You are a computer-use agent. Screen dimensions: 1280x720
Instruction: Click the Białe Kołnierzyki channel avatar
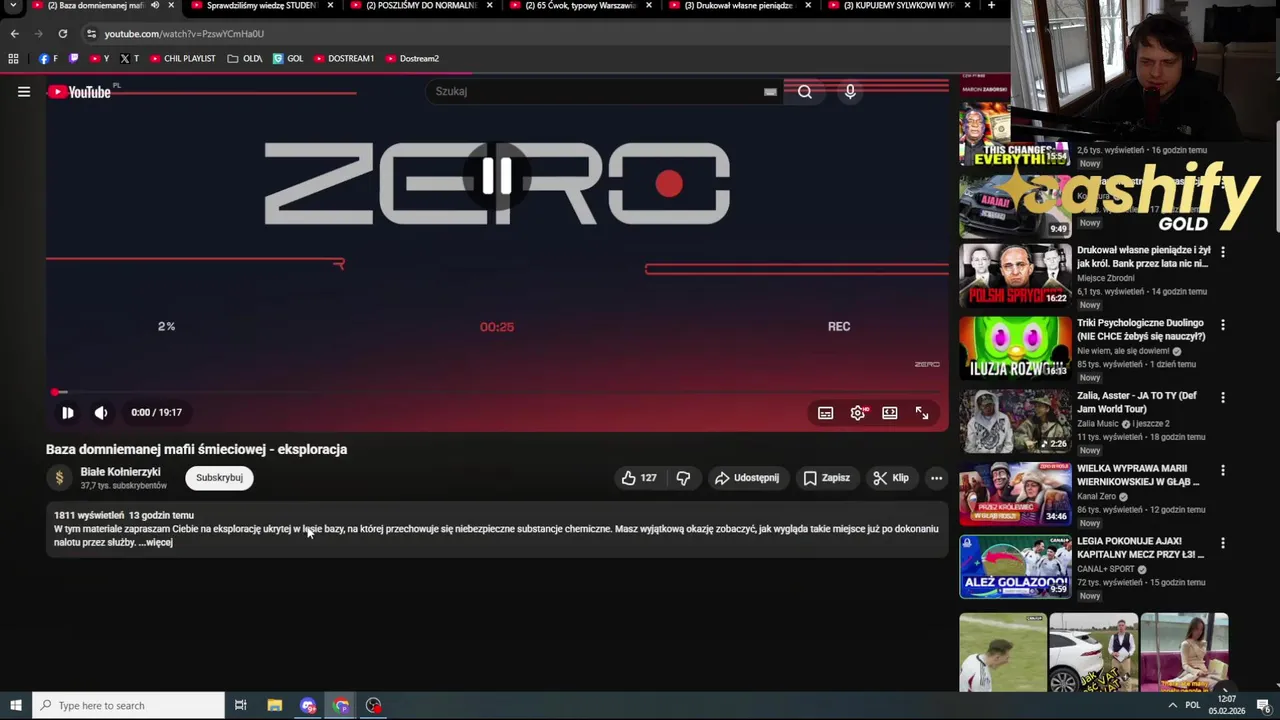tap(59, 478)
